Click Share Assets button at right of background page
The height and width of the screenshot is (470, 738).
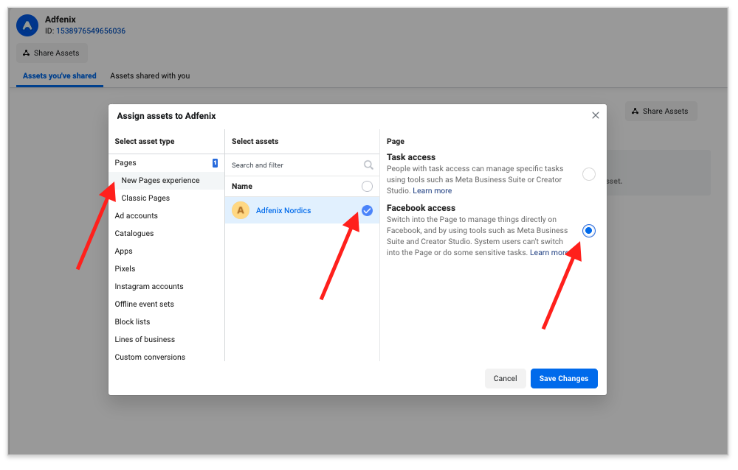pyautogui.click(x=660, y=112)
